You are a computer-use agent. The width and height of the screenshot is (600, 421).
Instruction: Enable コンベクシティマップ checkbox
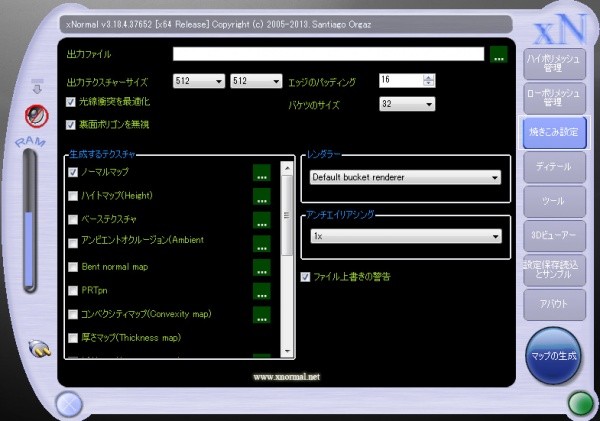[73, 315]
